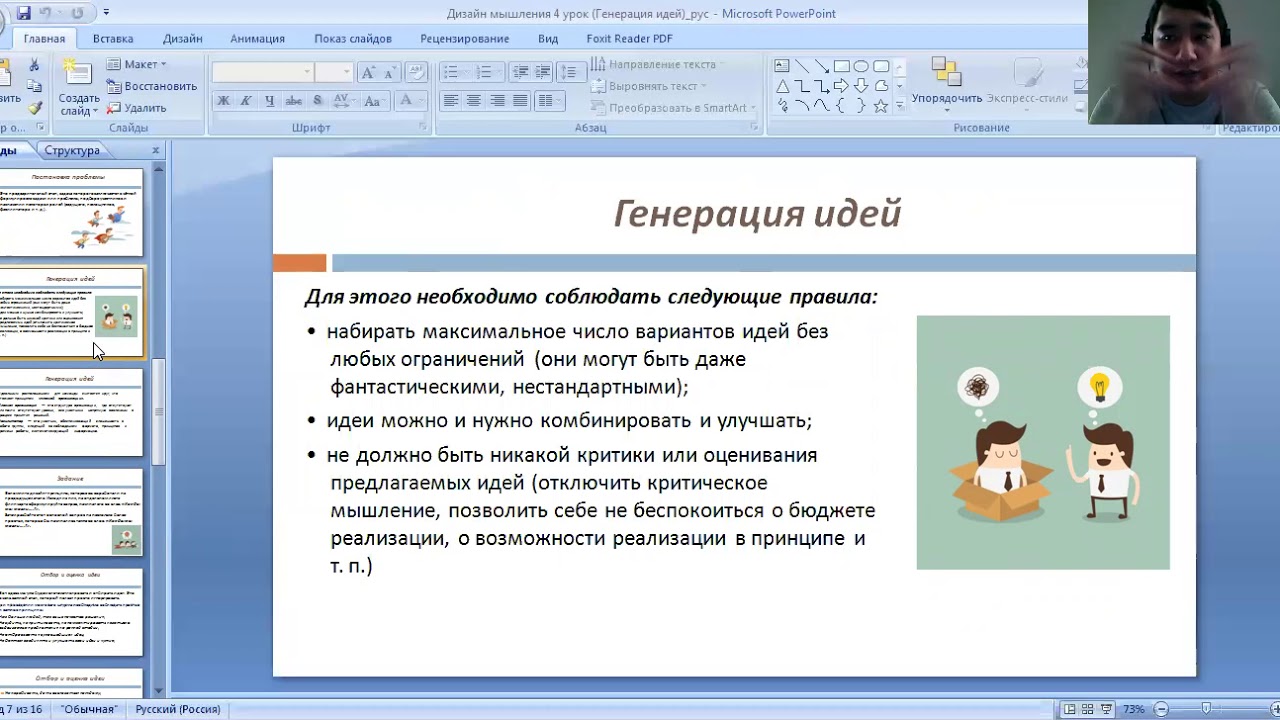Click Выровнять текст button
The width and height of the screenshot is (1280, 720).
click(648, 86)
